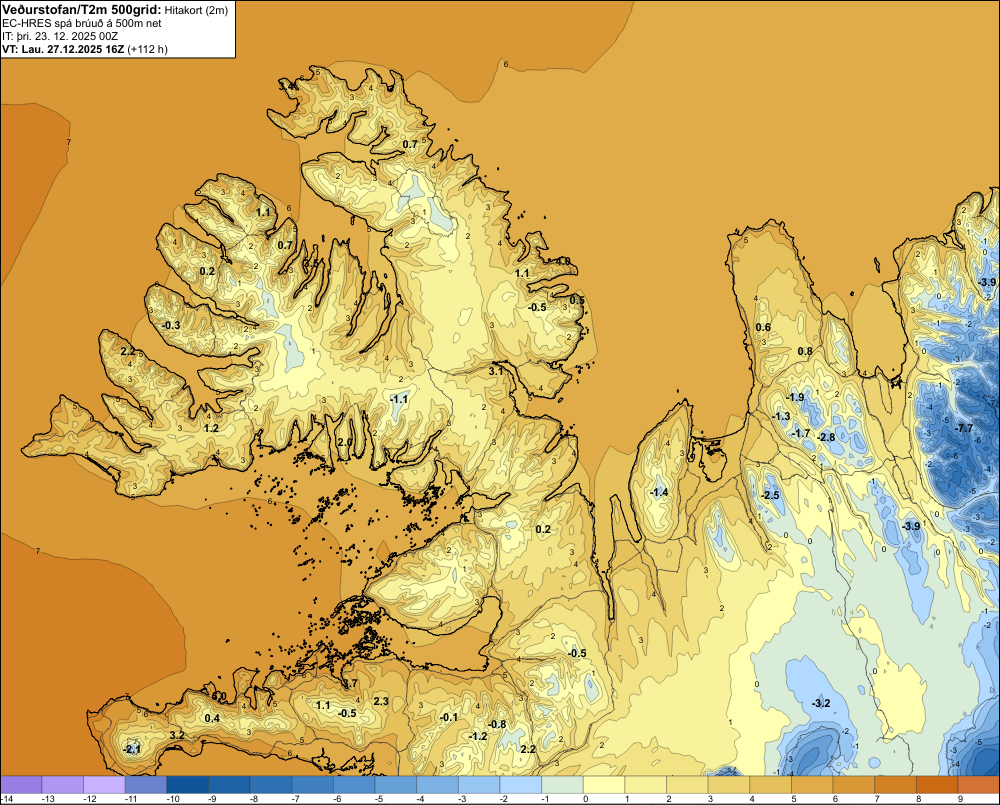1000x805 pixels.
Task: Click the legend swatch between 3 and 4
Action: (729, 785)
